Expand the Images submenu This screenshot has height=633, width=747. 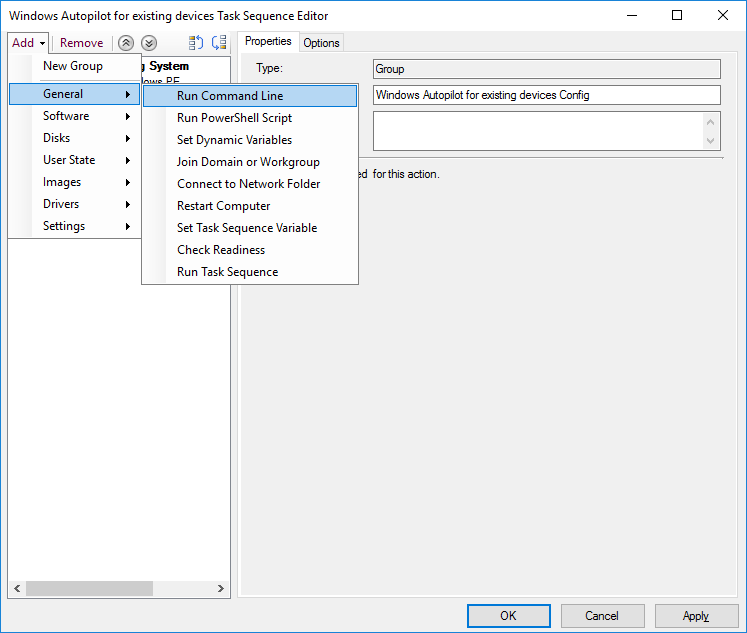point(74,182)
